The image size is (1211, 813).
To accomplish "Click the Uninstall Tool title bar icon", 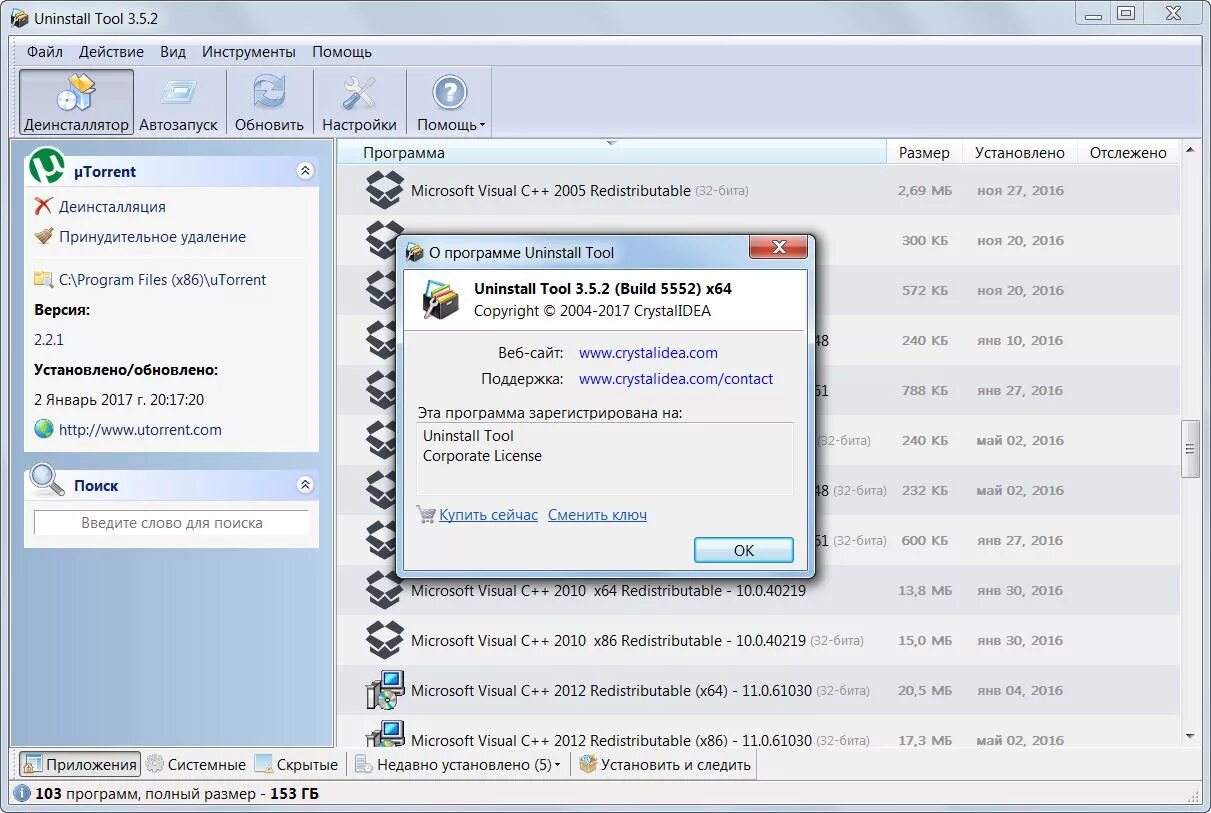I will (x=19, y=19).
